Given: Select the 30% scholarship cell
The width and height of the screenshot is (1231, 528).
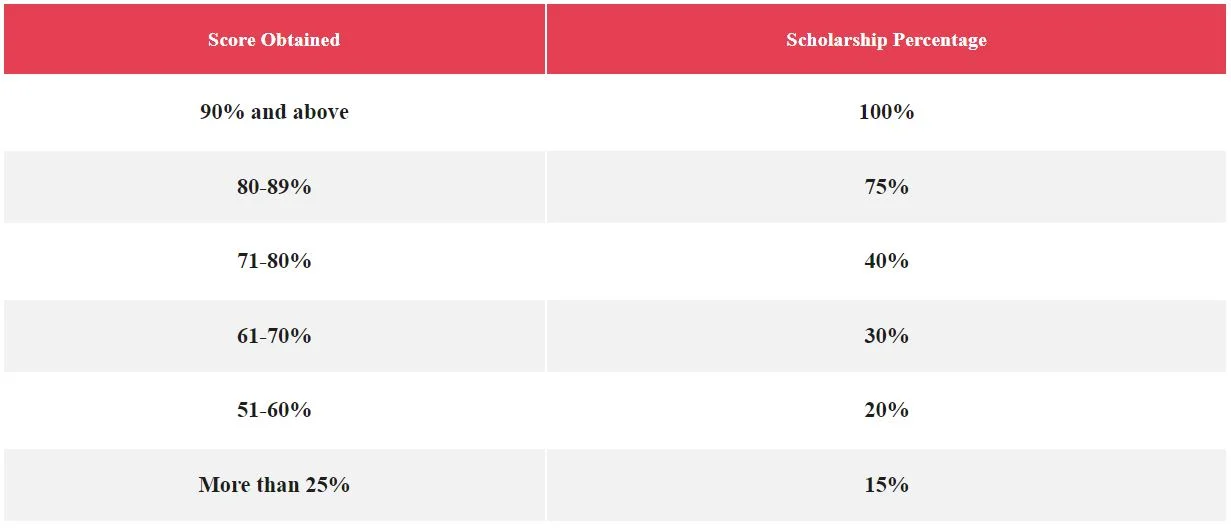Looking at the screenshot, I should [x=886, y=336].
